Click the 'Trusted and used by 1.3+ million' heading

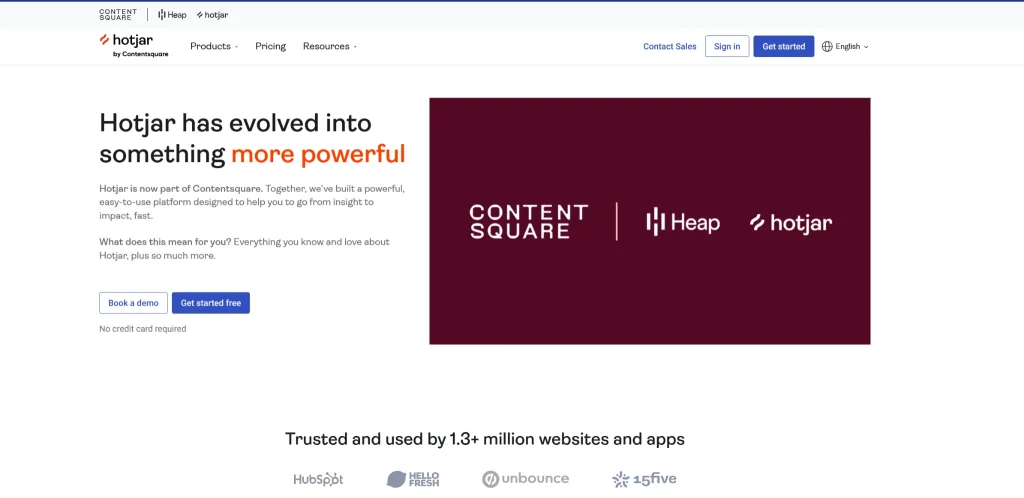click(x=485, y=439)
